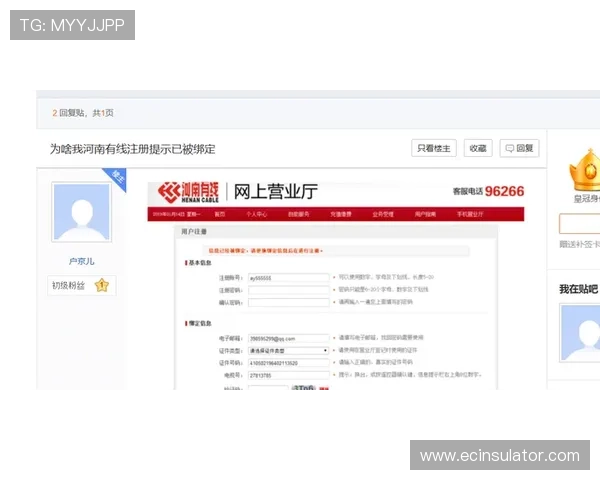Click the 2回复贴，共1页 counter text
Image resolution: width=600 pixels, height=480 pixels.
pos(83,113)
